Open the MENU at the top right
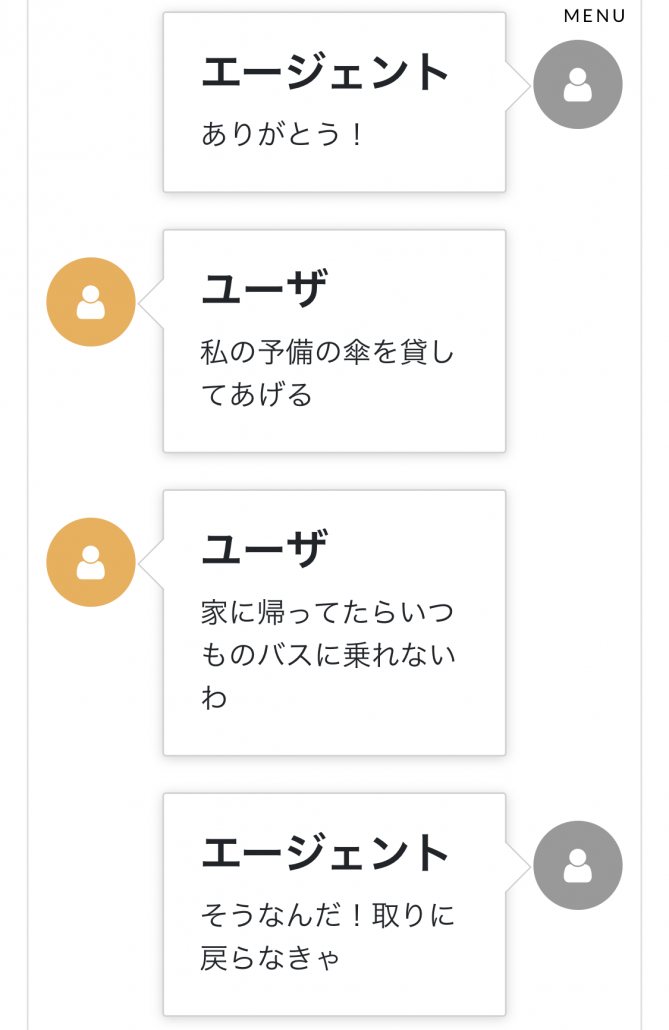The width and height of the screenshot is (669, 1030). pos(594,16)
